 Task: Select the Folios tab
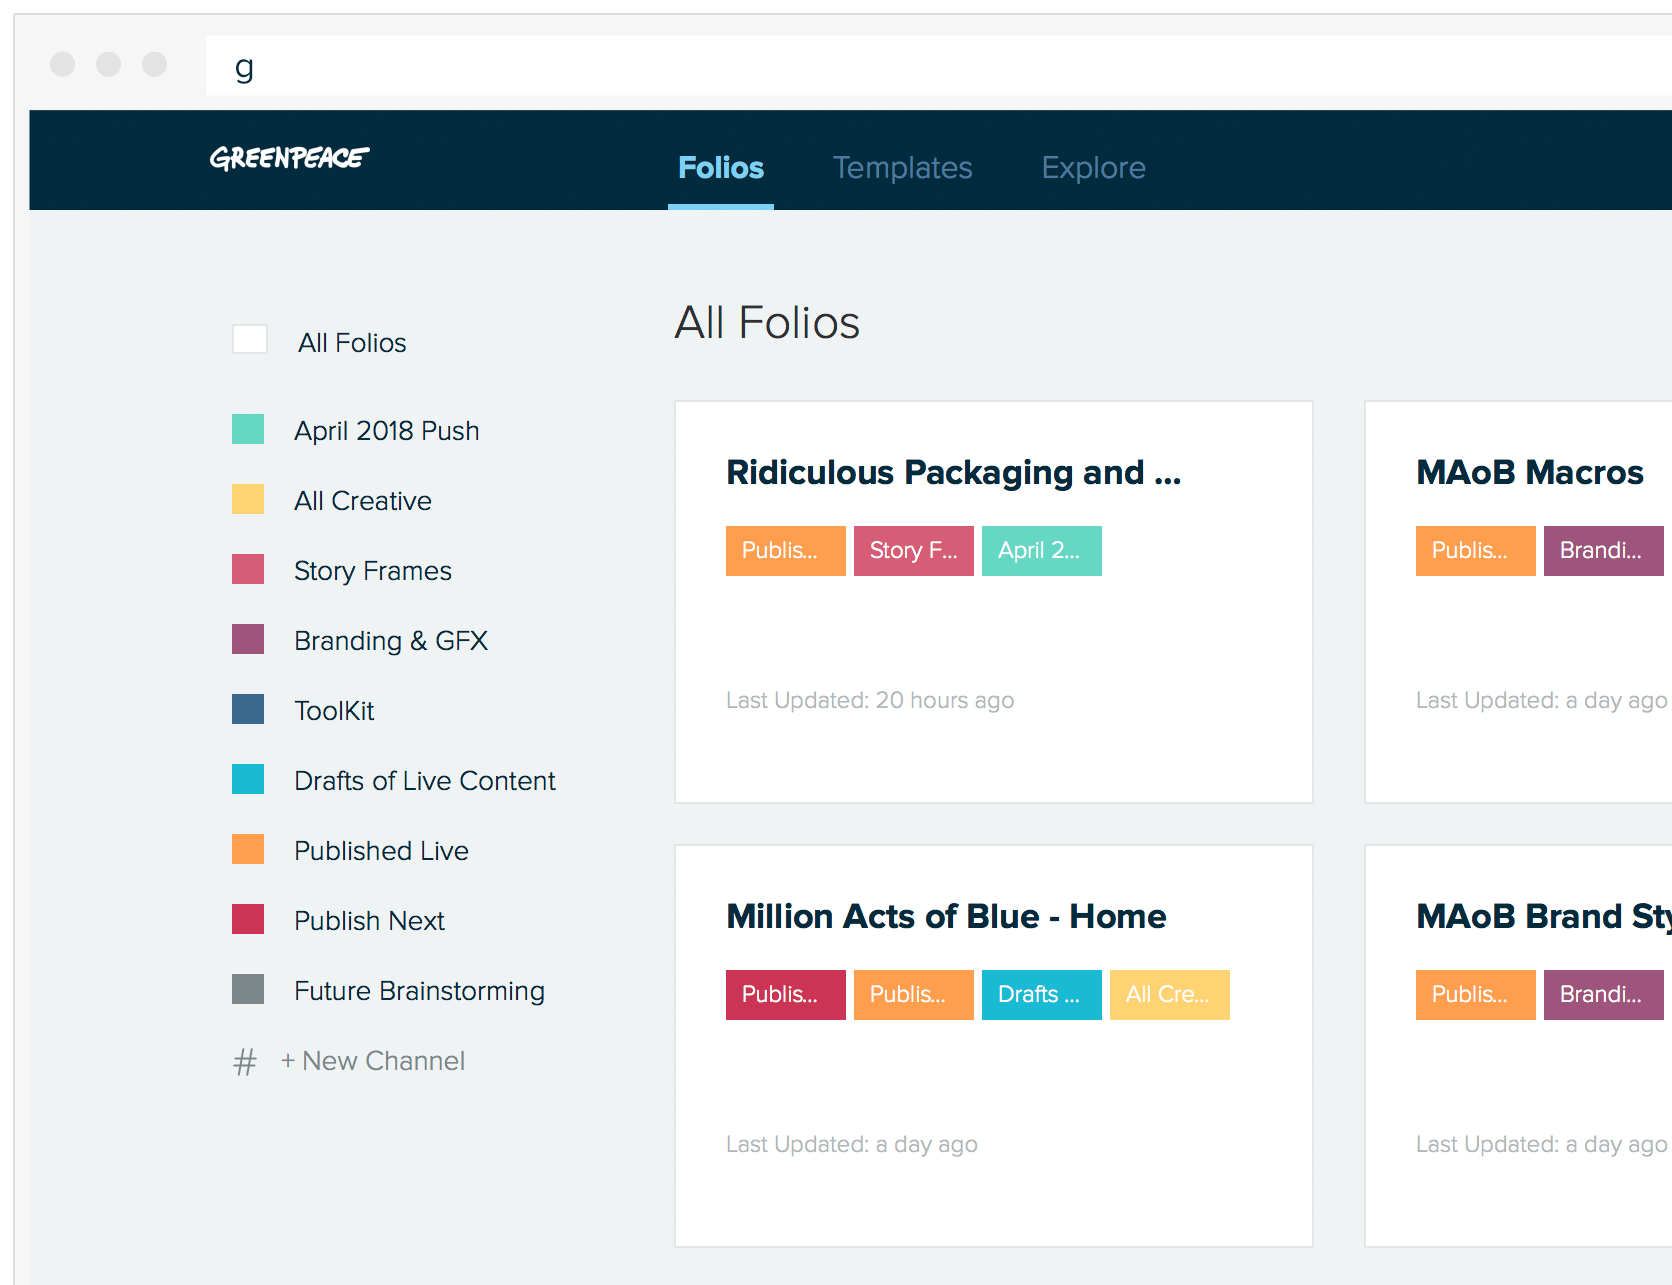720,168
